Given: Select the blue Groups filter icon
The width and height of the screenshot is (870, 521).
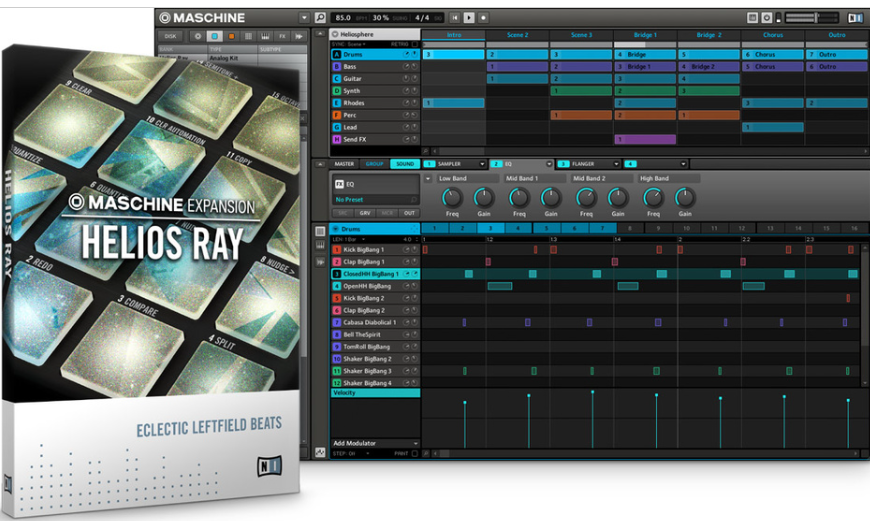Looking at the screenshot, I should 214,36.
